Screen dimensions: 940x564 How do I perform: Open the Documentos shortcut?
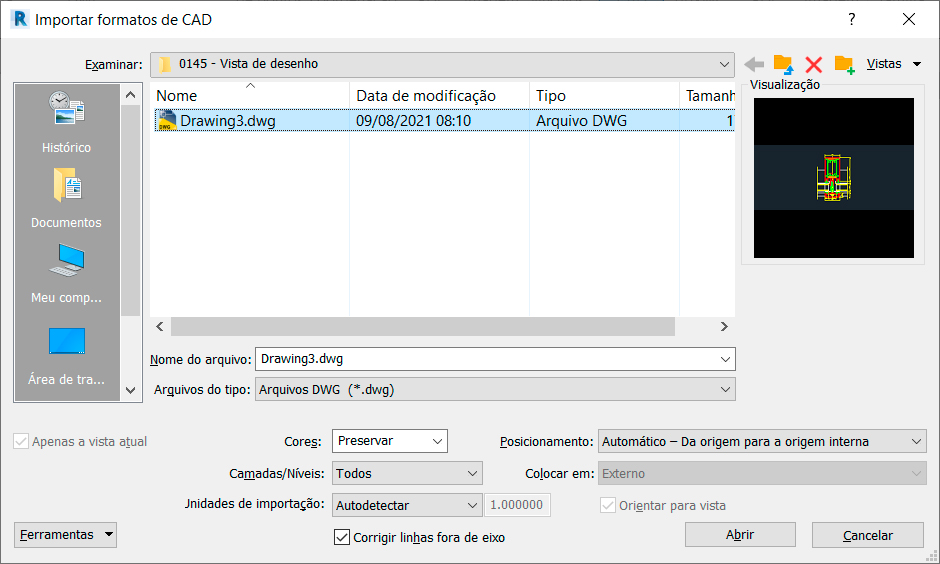click(66, 197)
